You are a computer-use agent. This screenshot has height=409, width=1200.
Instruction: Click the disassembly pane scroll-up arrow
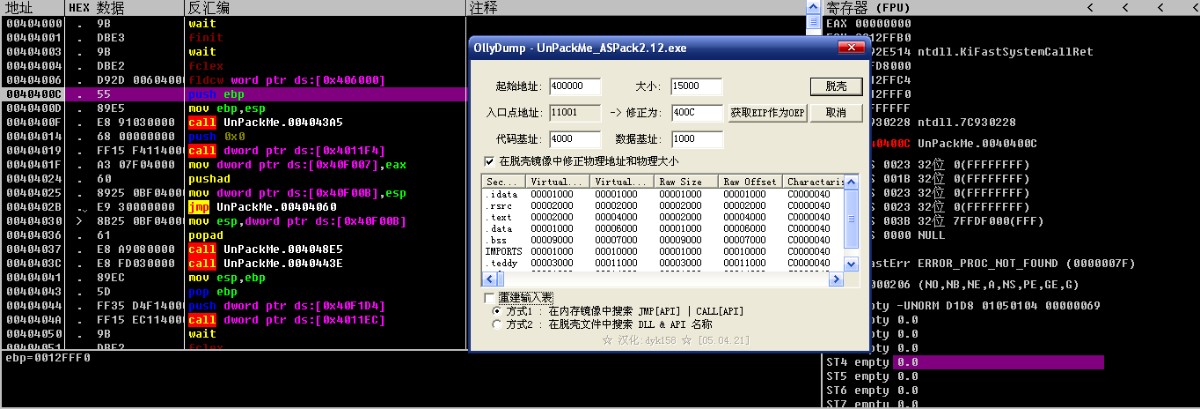tap(814, 8)
